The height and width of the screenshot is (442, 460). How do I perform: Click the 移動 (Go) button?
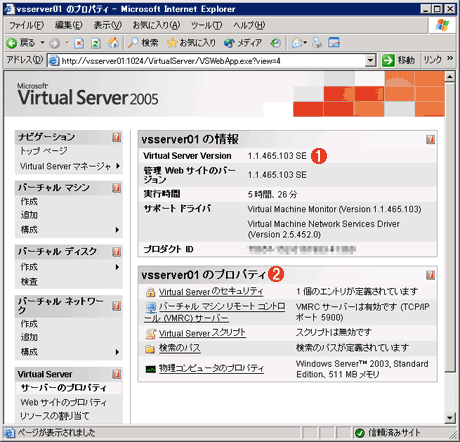(399, 60)
